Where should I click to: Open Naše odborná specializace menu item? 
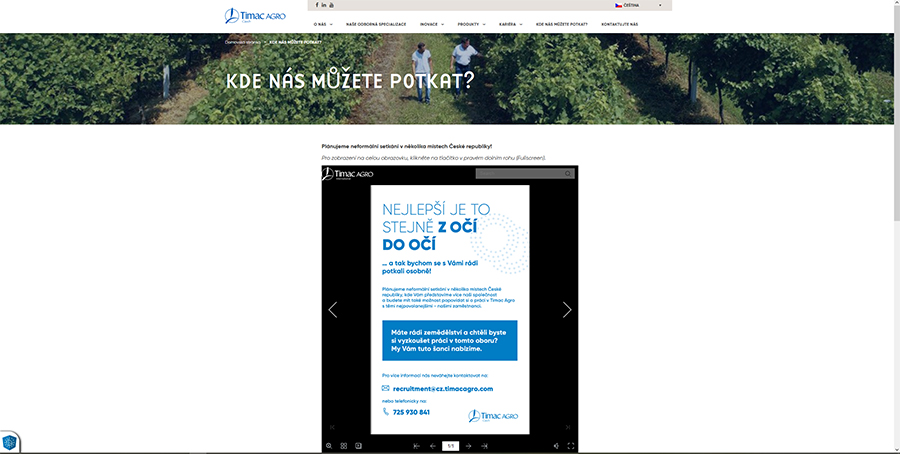point(375,23)
